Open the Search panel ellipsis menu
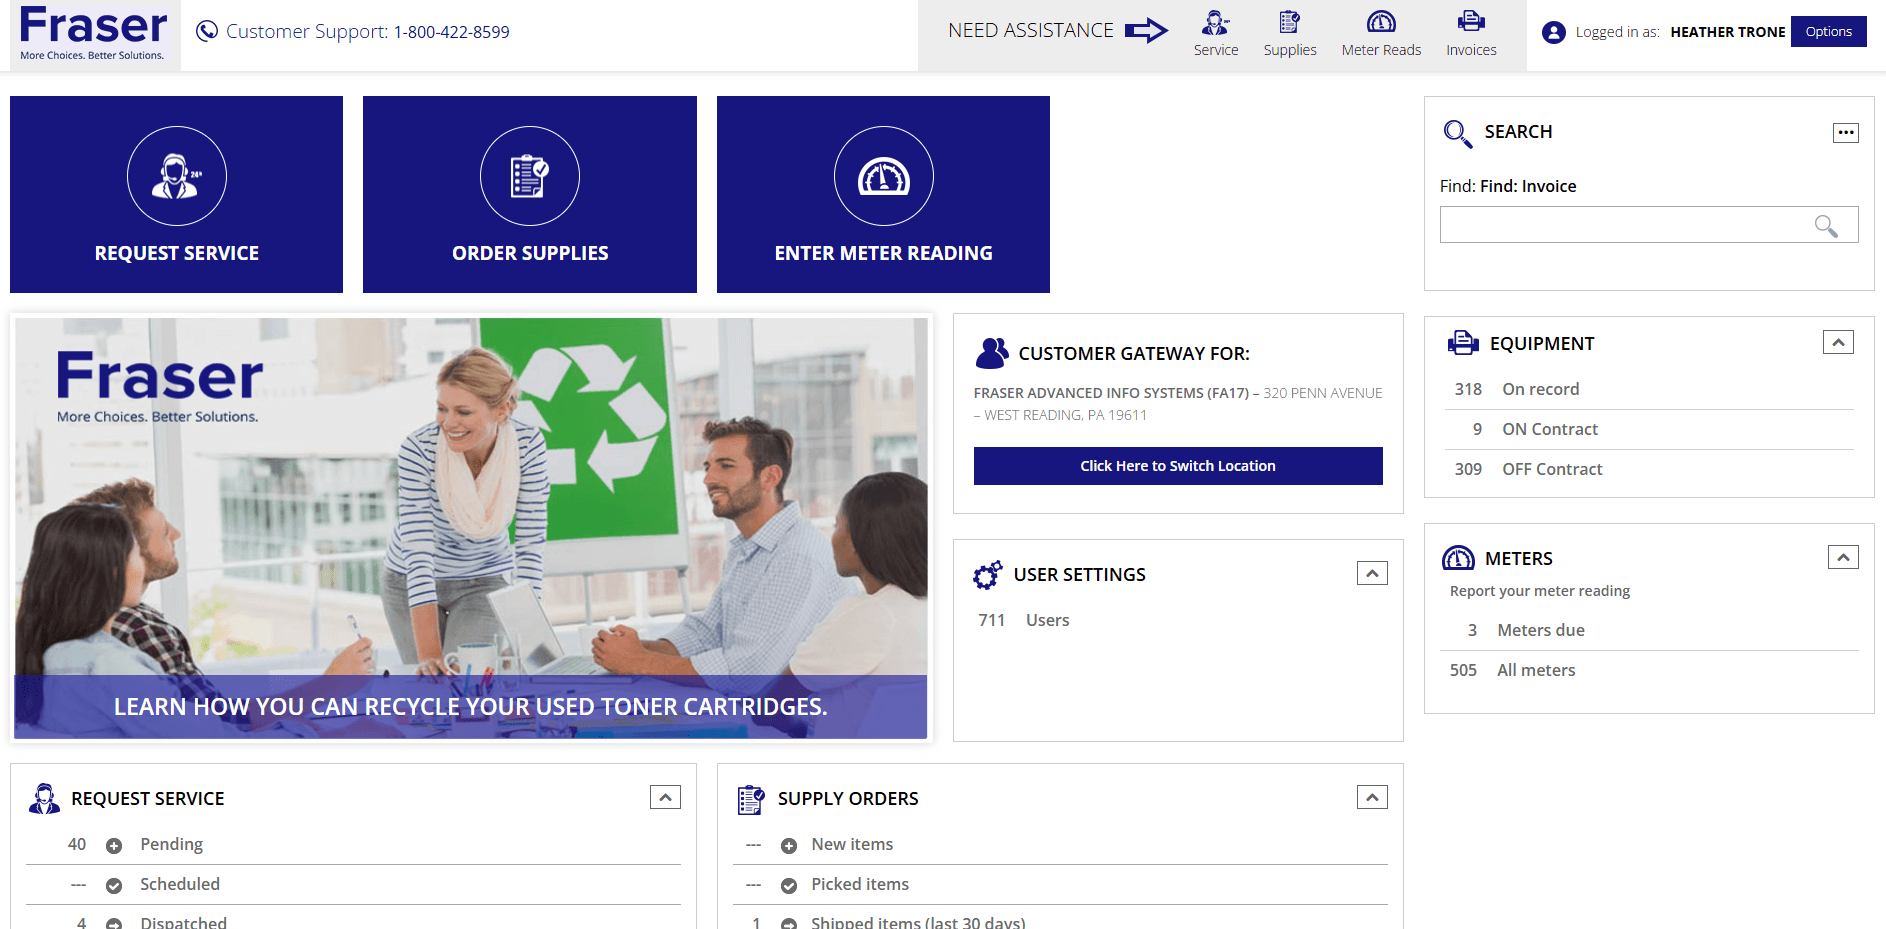Screen dimensions: 1886x929 pos(1845,132)
